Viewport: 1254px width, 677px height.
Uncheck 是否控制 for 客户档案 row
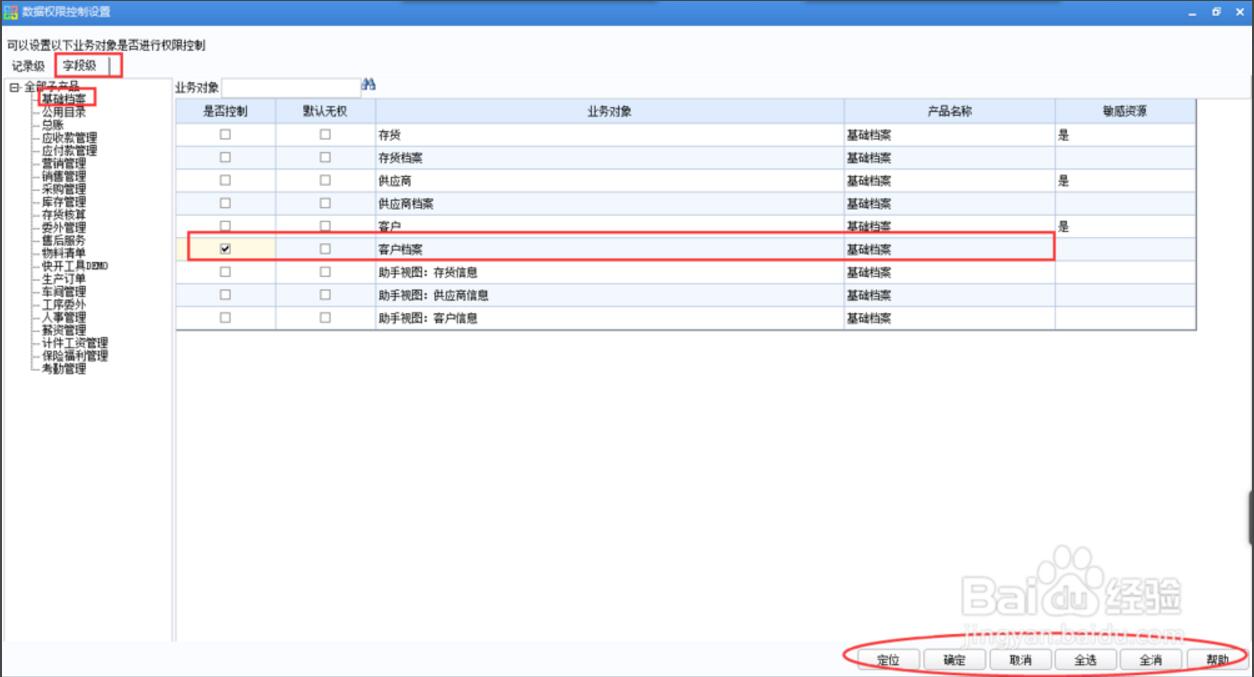[x=225, y=249]
